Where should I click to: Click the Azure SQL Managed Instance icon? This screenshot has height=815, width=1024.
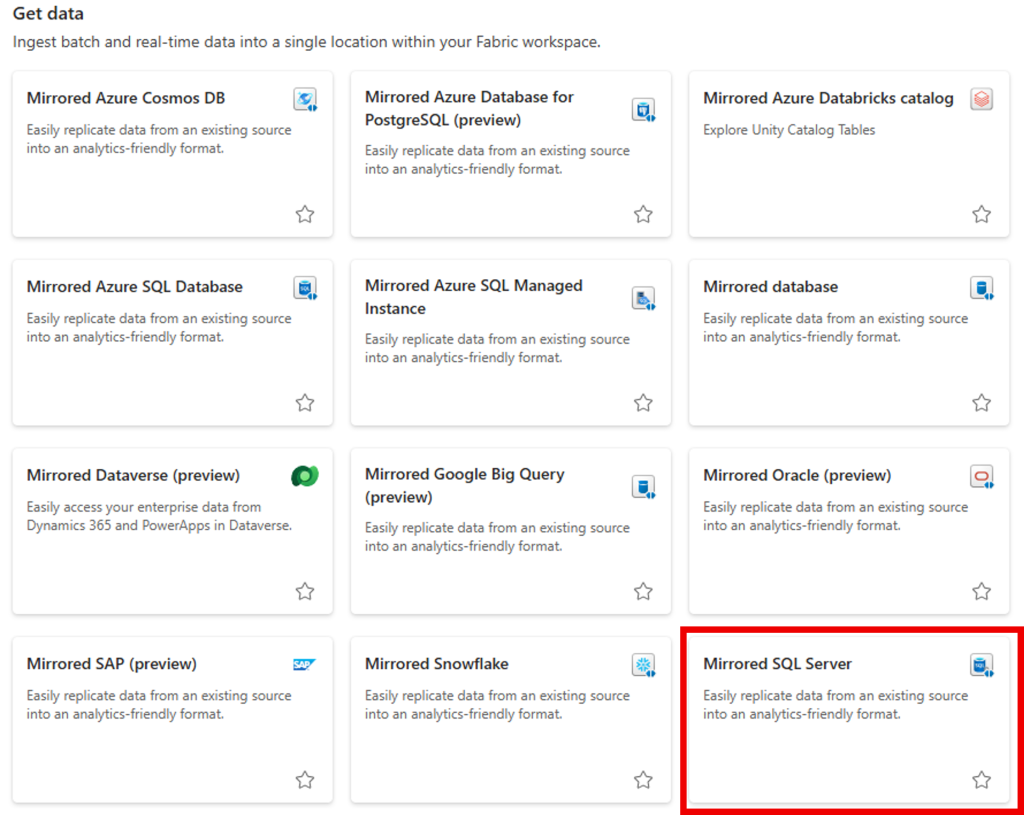(643, 298)
